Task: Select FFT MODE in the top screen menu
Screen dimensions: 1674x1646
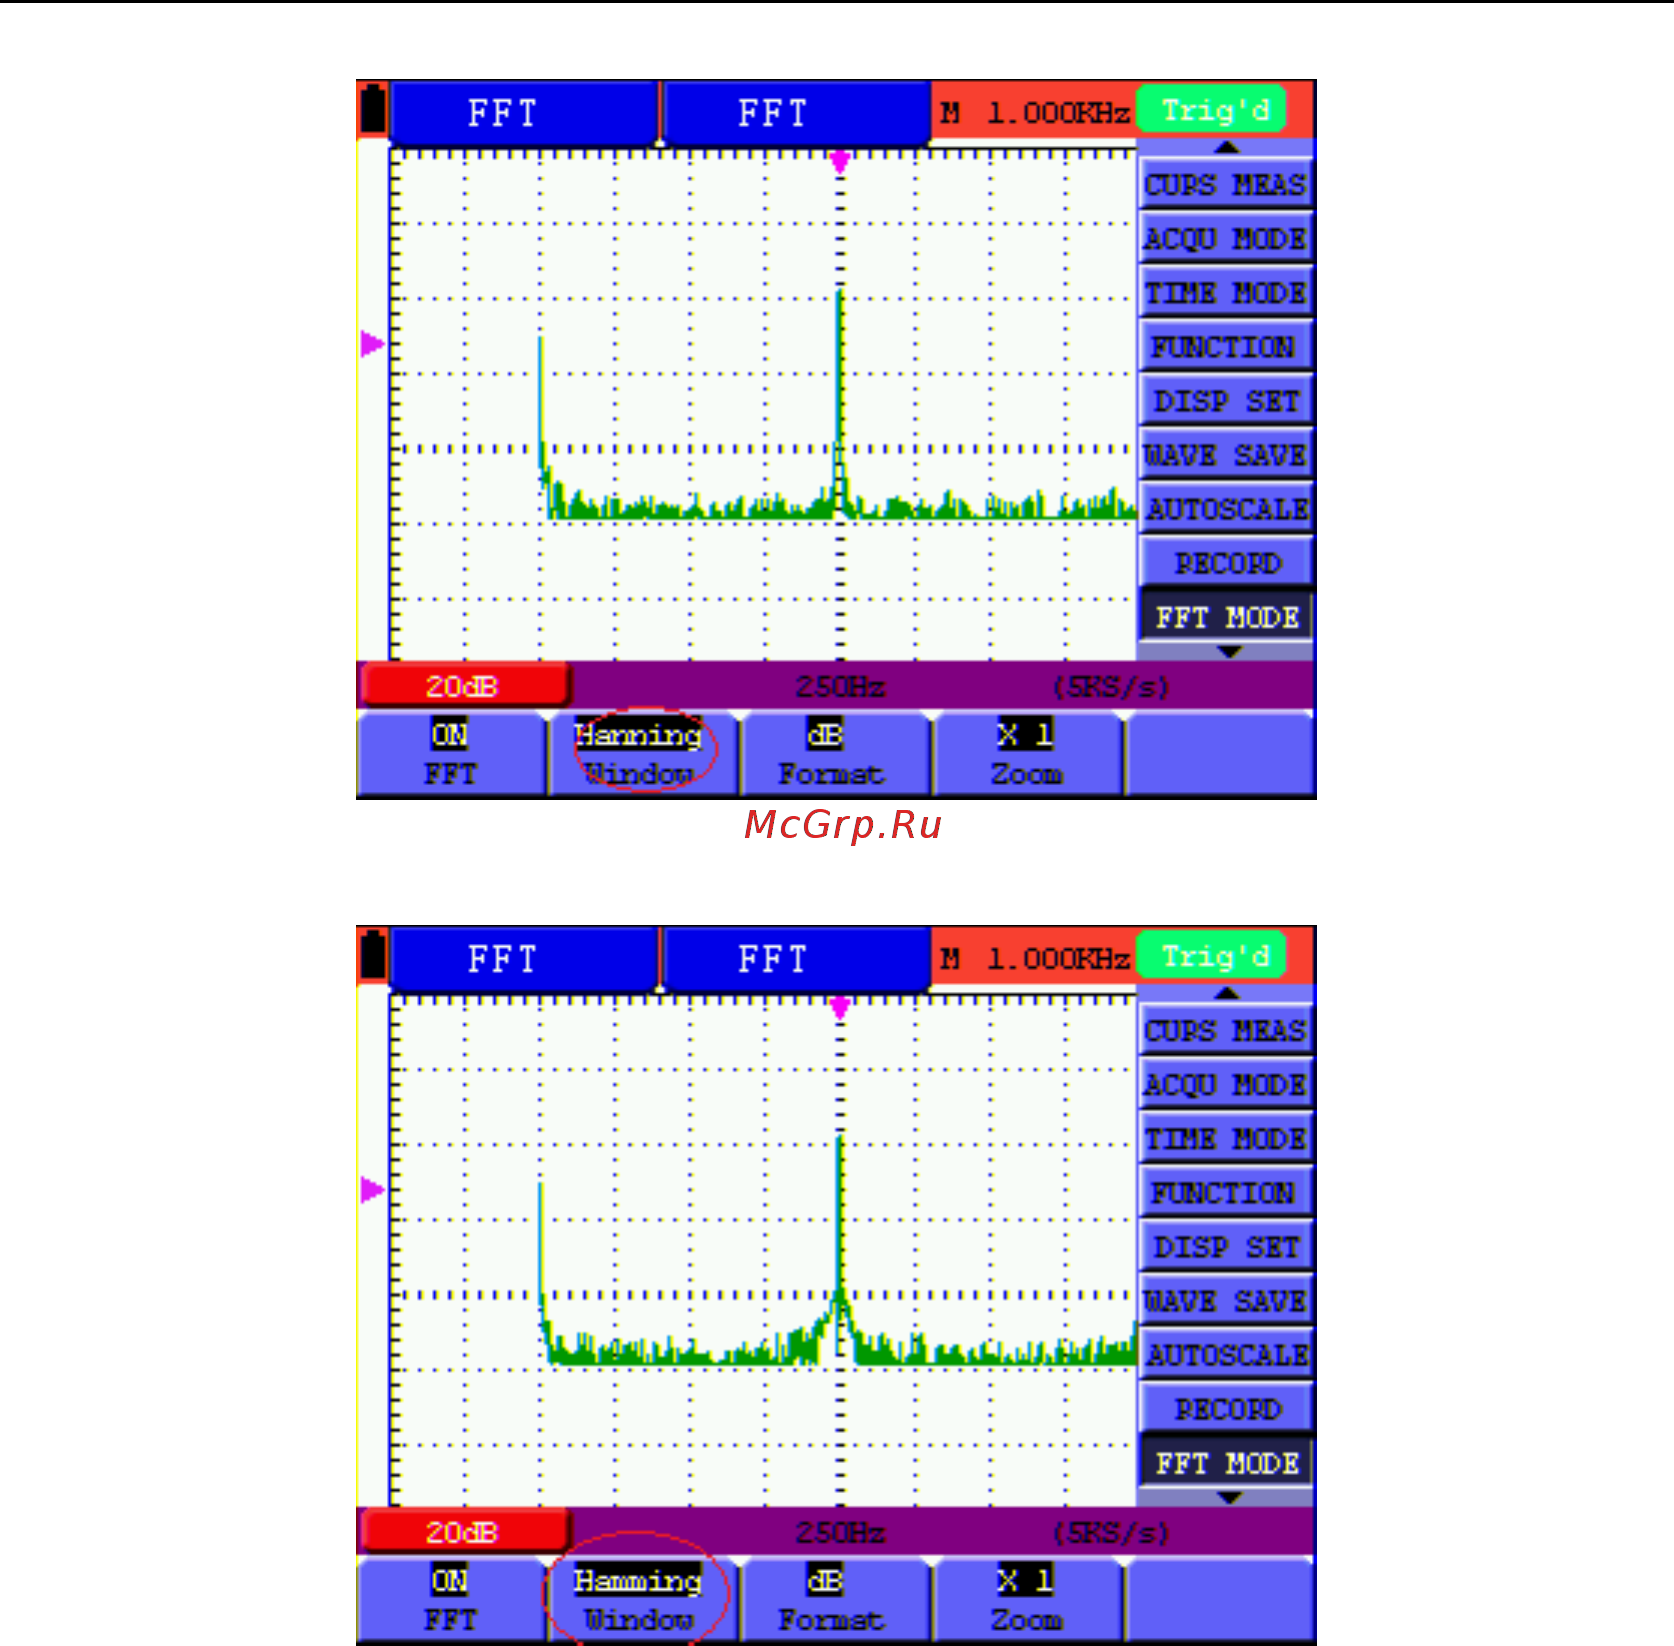Action: pos(1225,617)
